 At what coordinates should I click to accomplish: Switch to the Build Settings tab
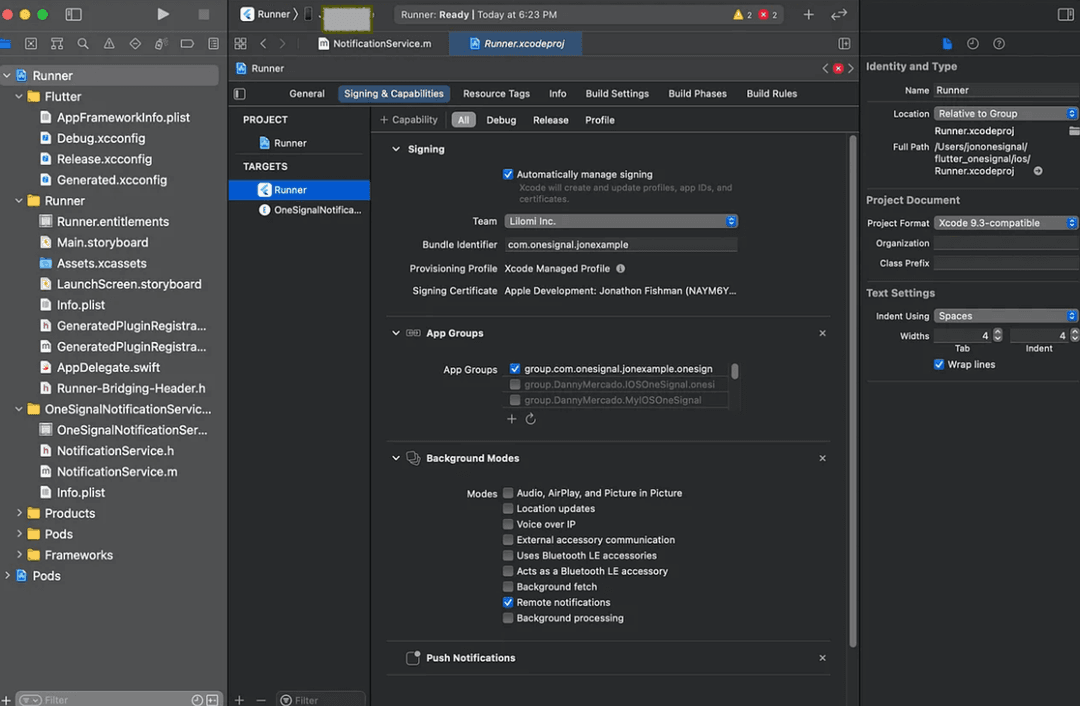click(617, 93)
